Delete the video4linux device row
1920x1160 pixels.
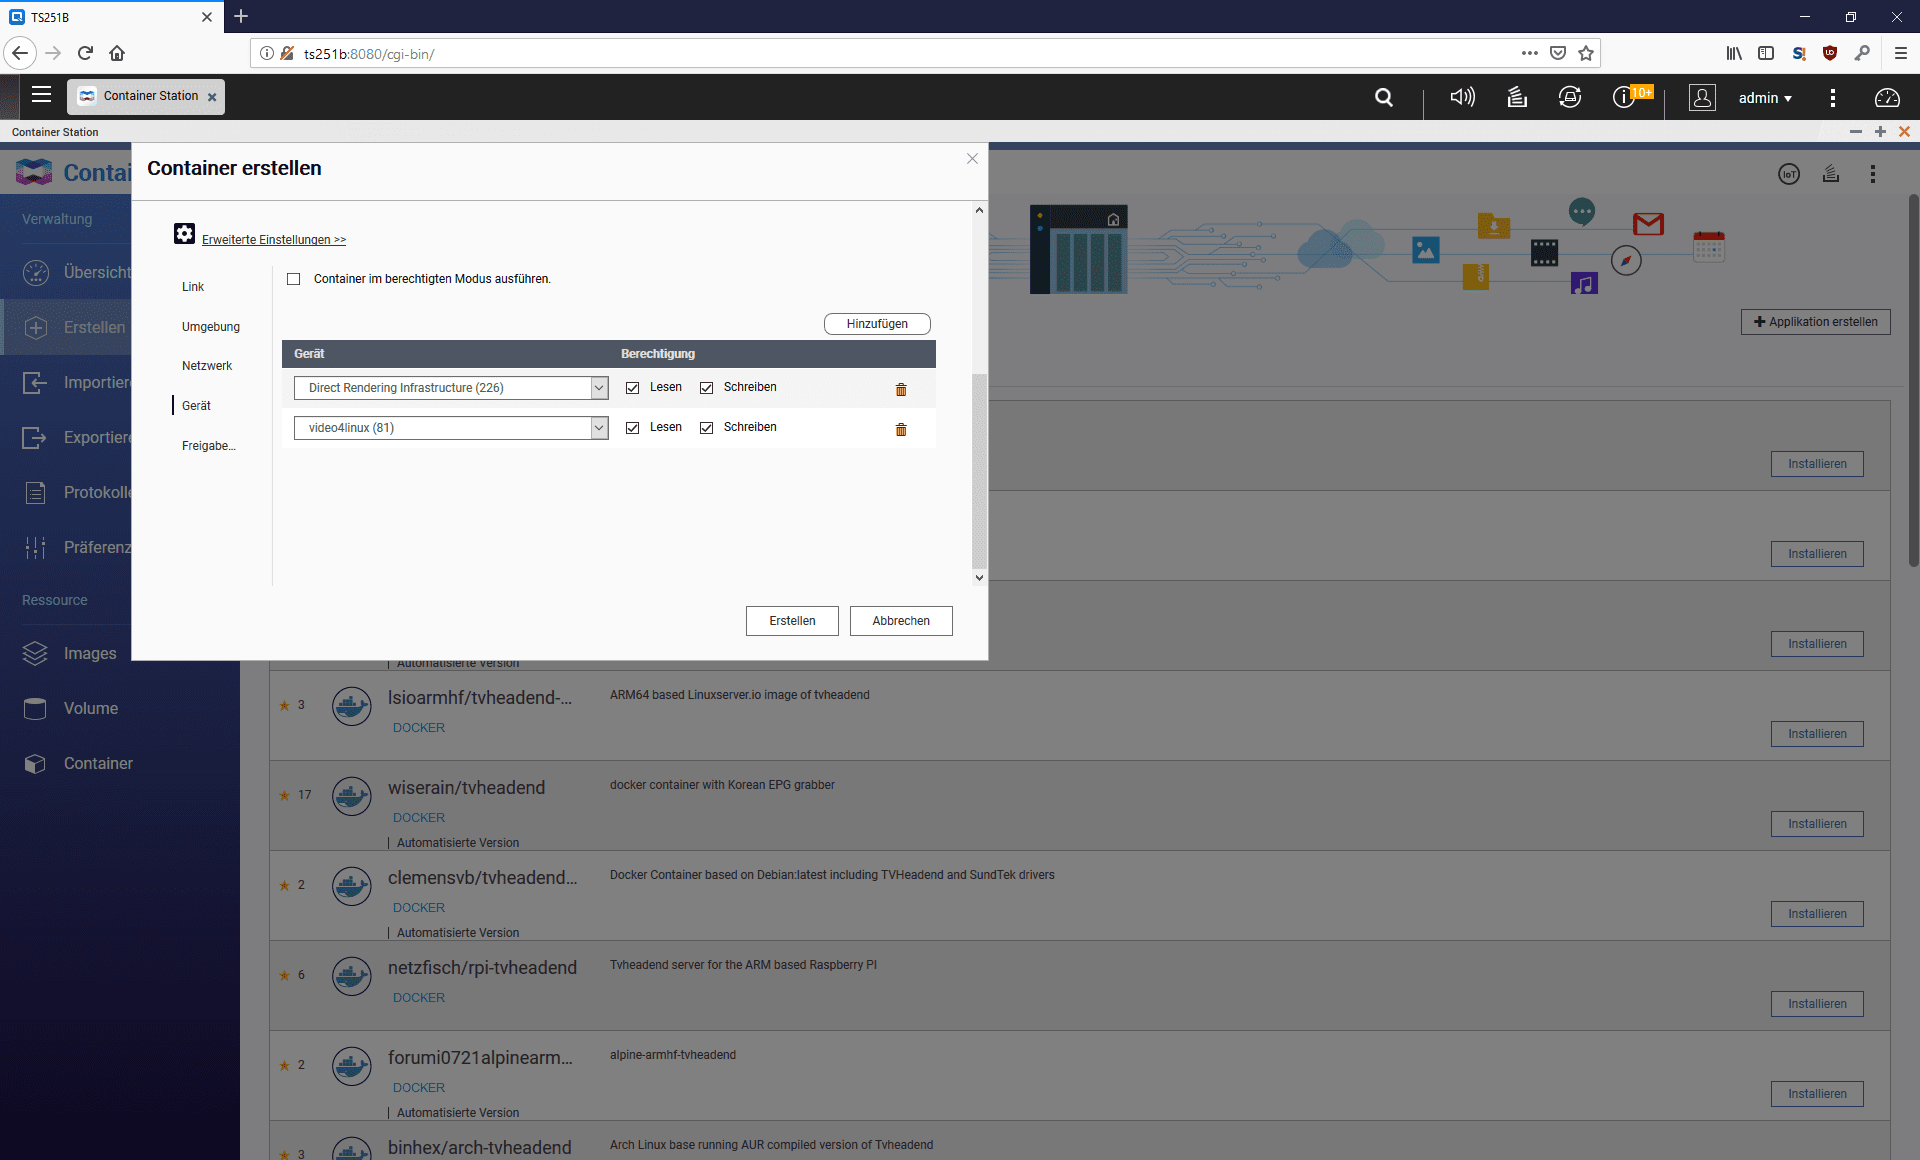pos(901,429)
